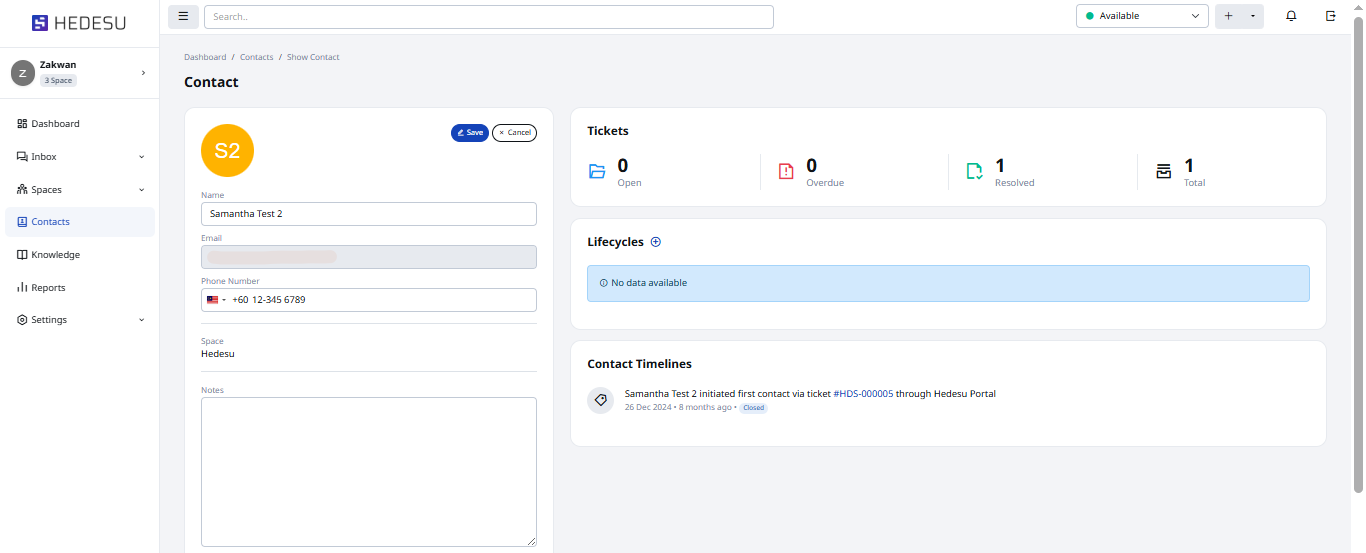Click the ticket tag icon in timeline

tap(600, 400)
